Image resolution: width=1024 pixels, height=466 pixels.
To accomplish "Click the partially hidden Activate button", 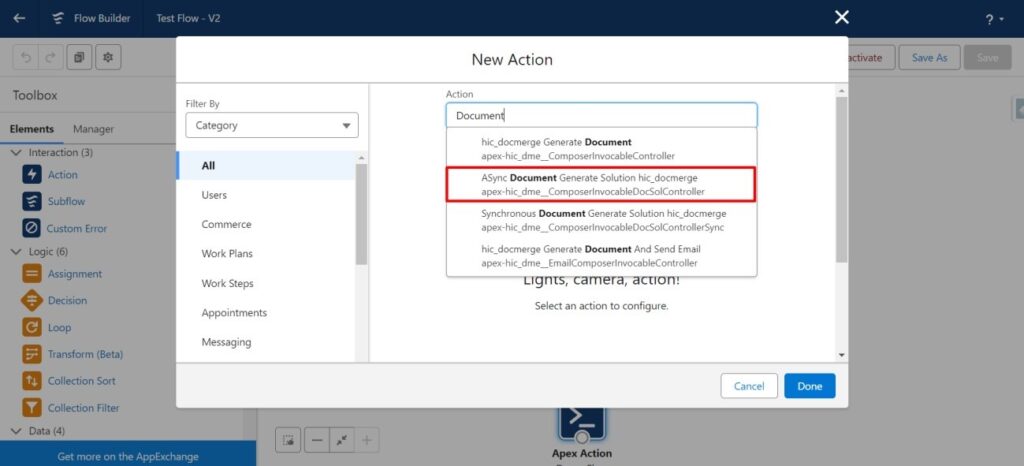I will 871,57.
